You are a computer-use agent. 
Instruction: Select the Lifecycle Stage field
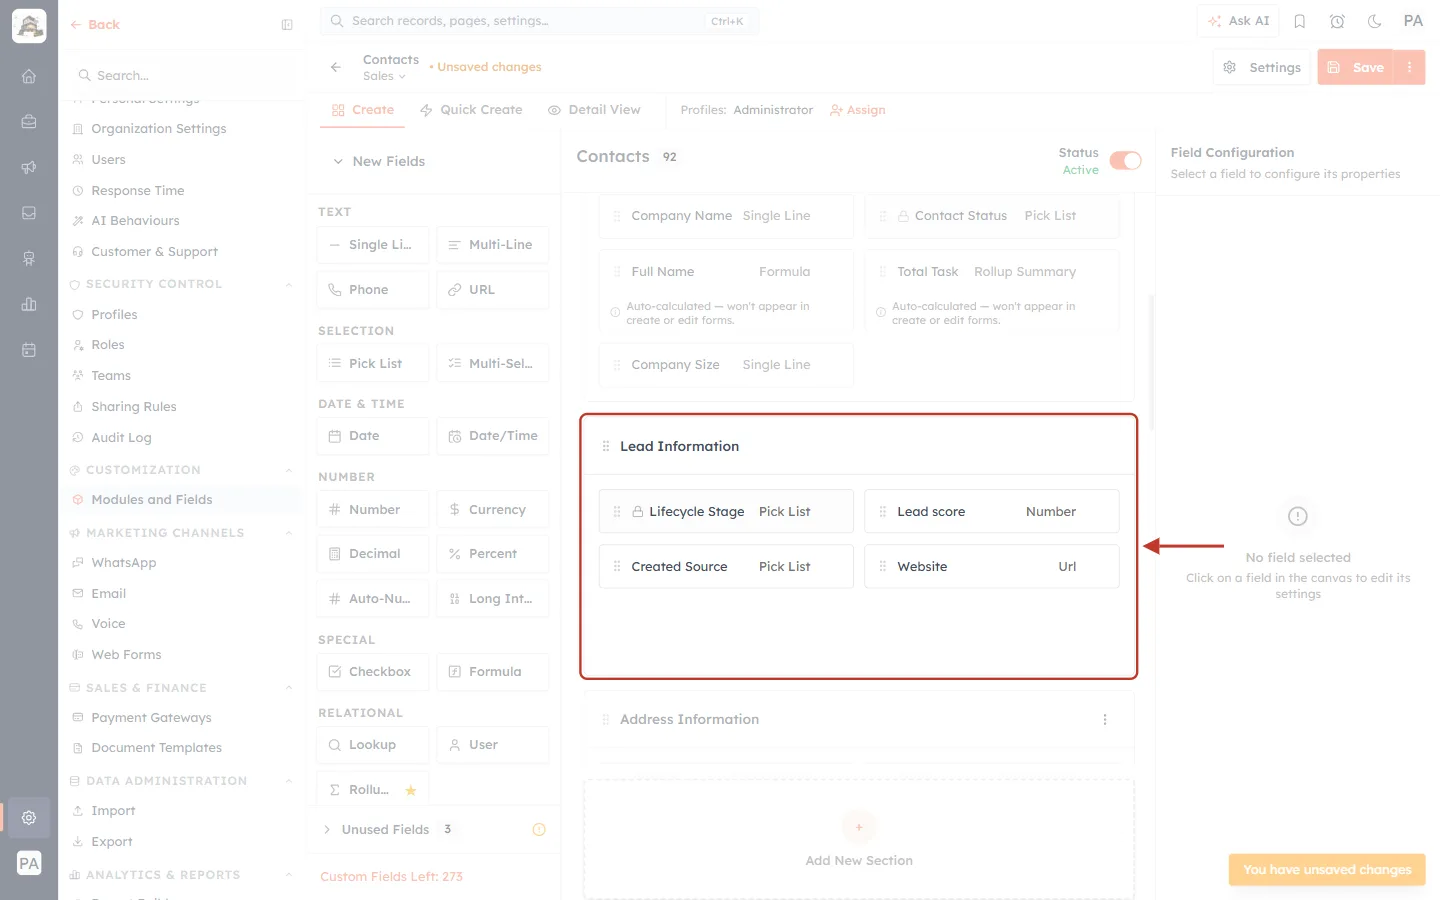[726, 511]
